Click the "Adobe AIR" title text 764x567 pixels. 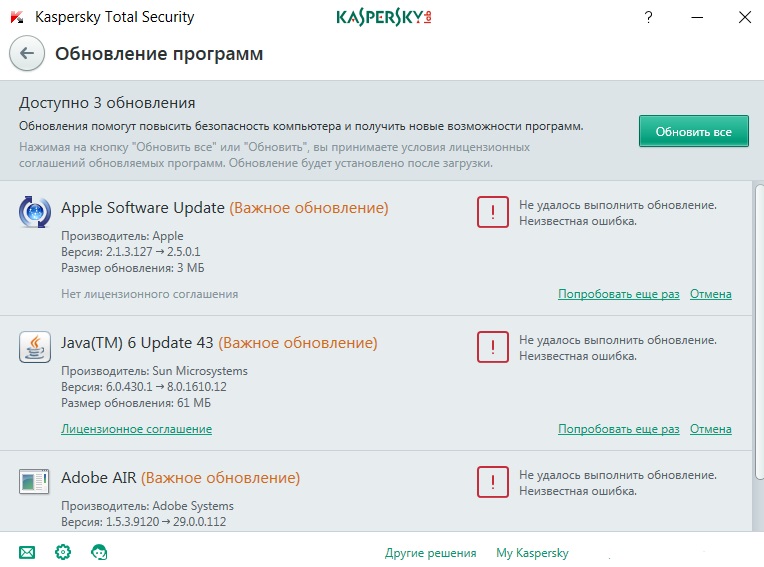tap(98, 478)
